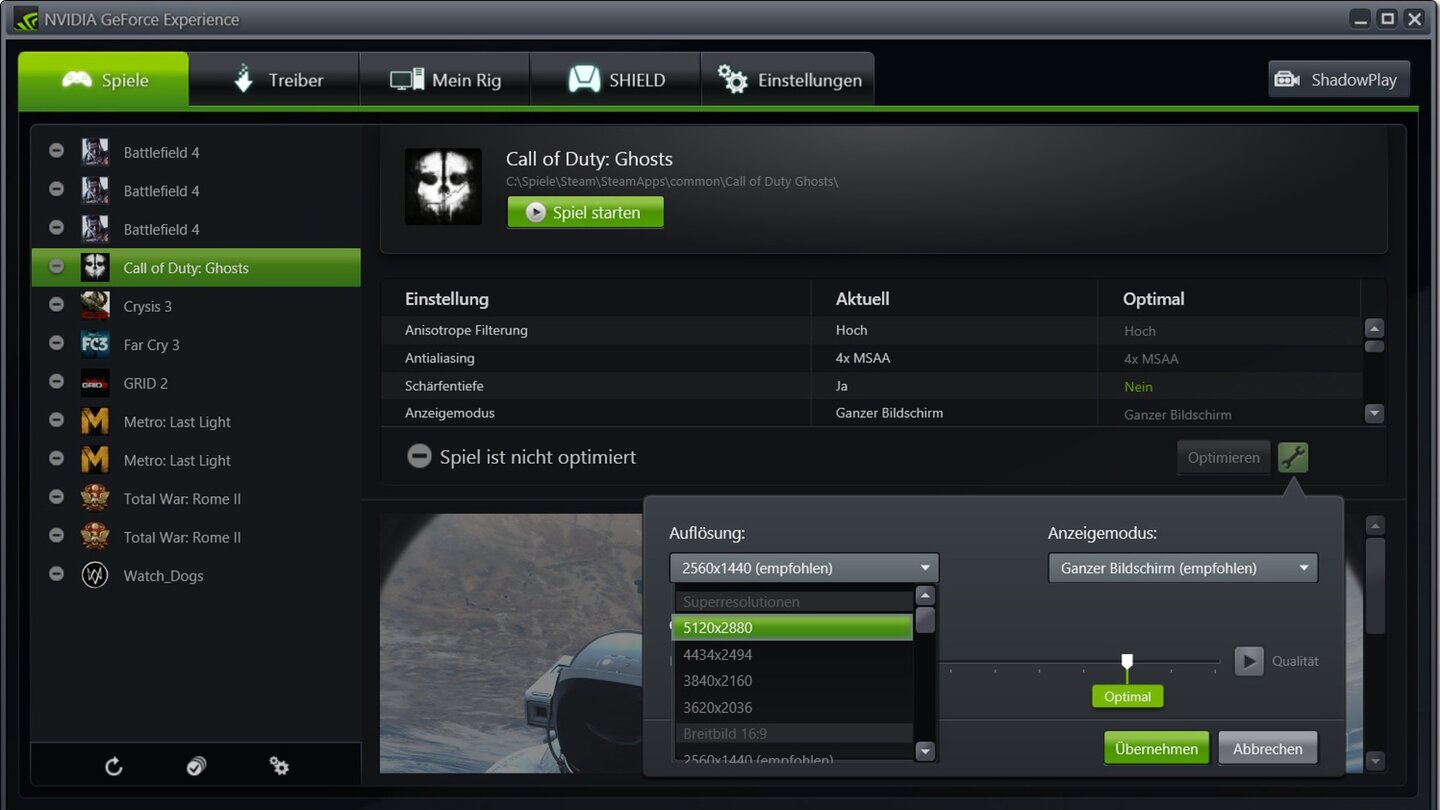The image size is (1440, 810).
Task: Click the Anisotrope Filterung setting row
Action: [871, 330]
